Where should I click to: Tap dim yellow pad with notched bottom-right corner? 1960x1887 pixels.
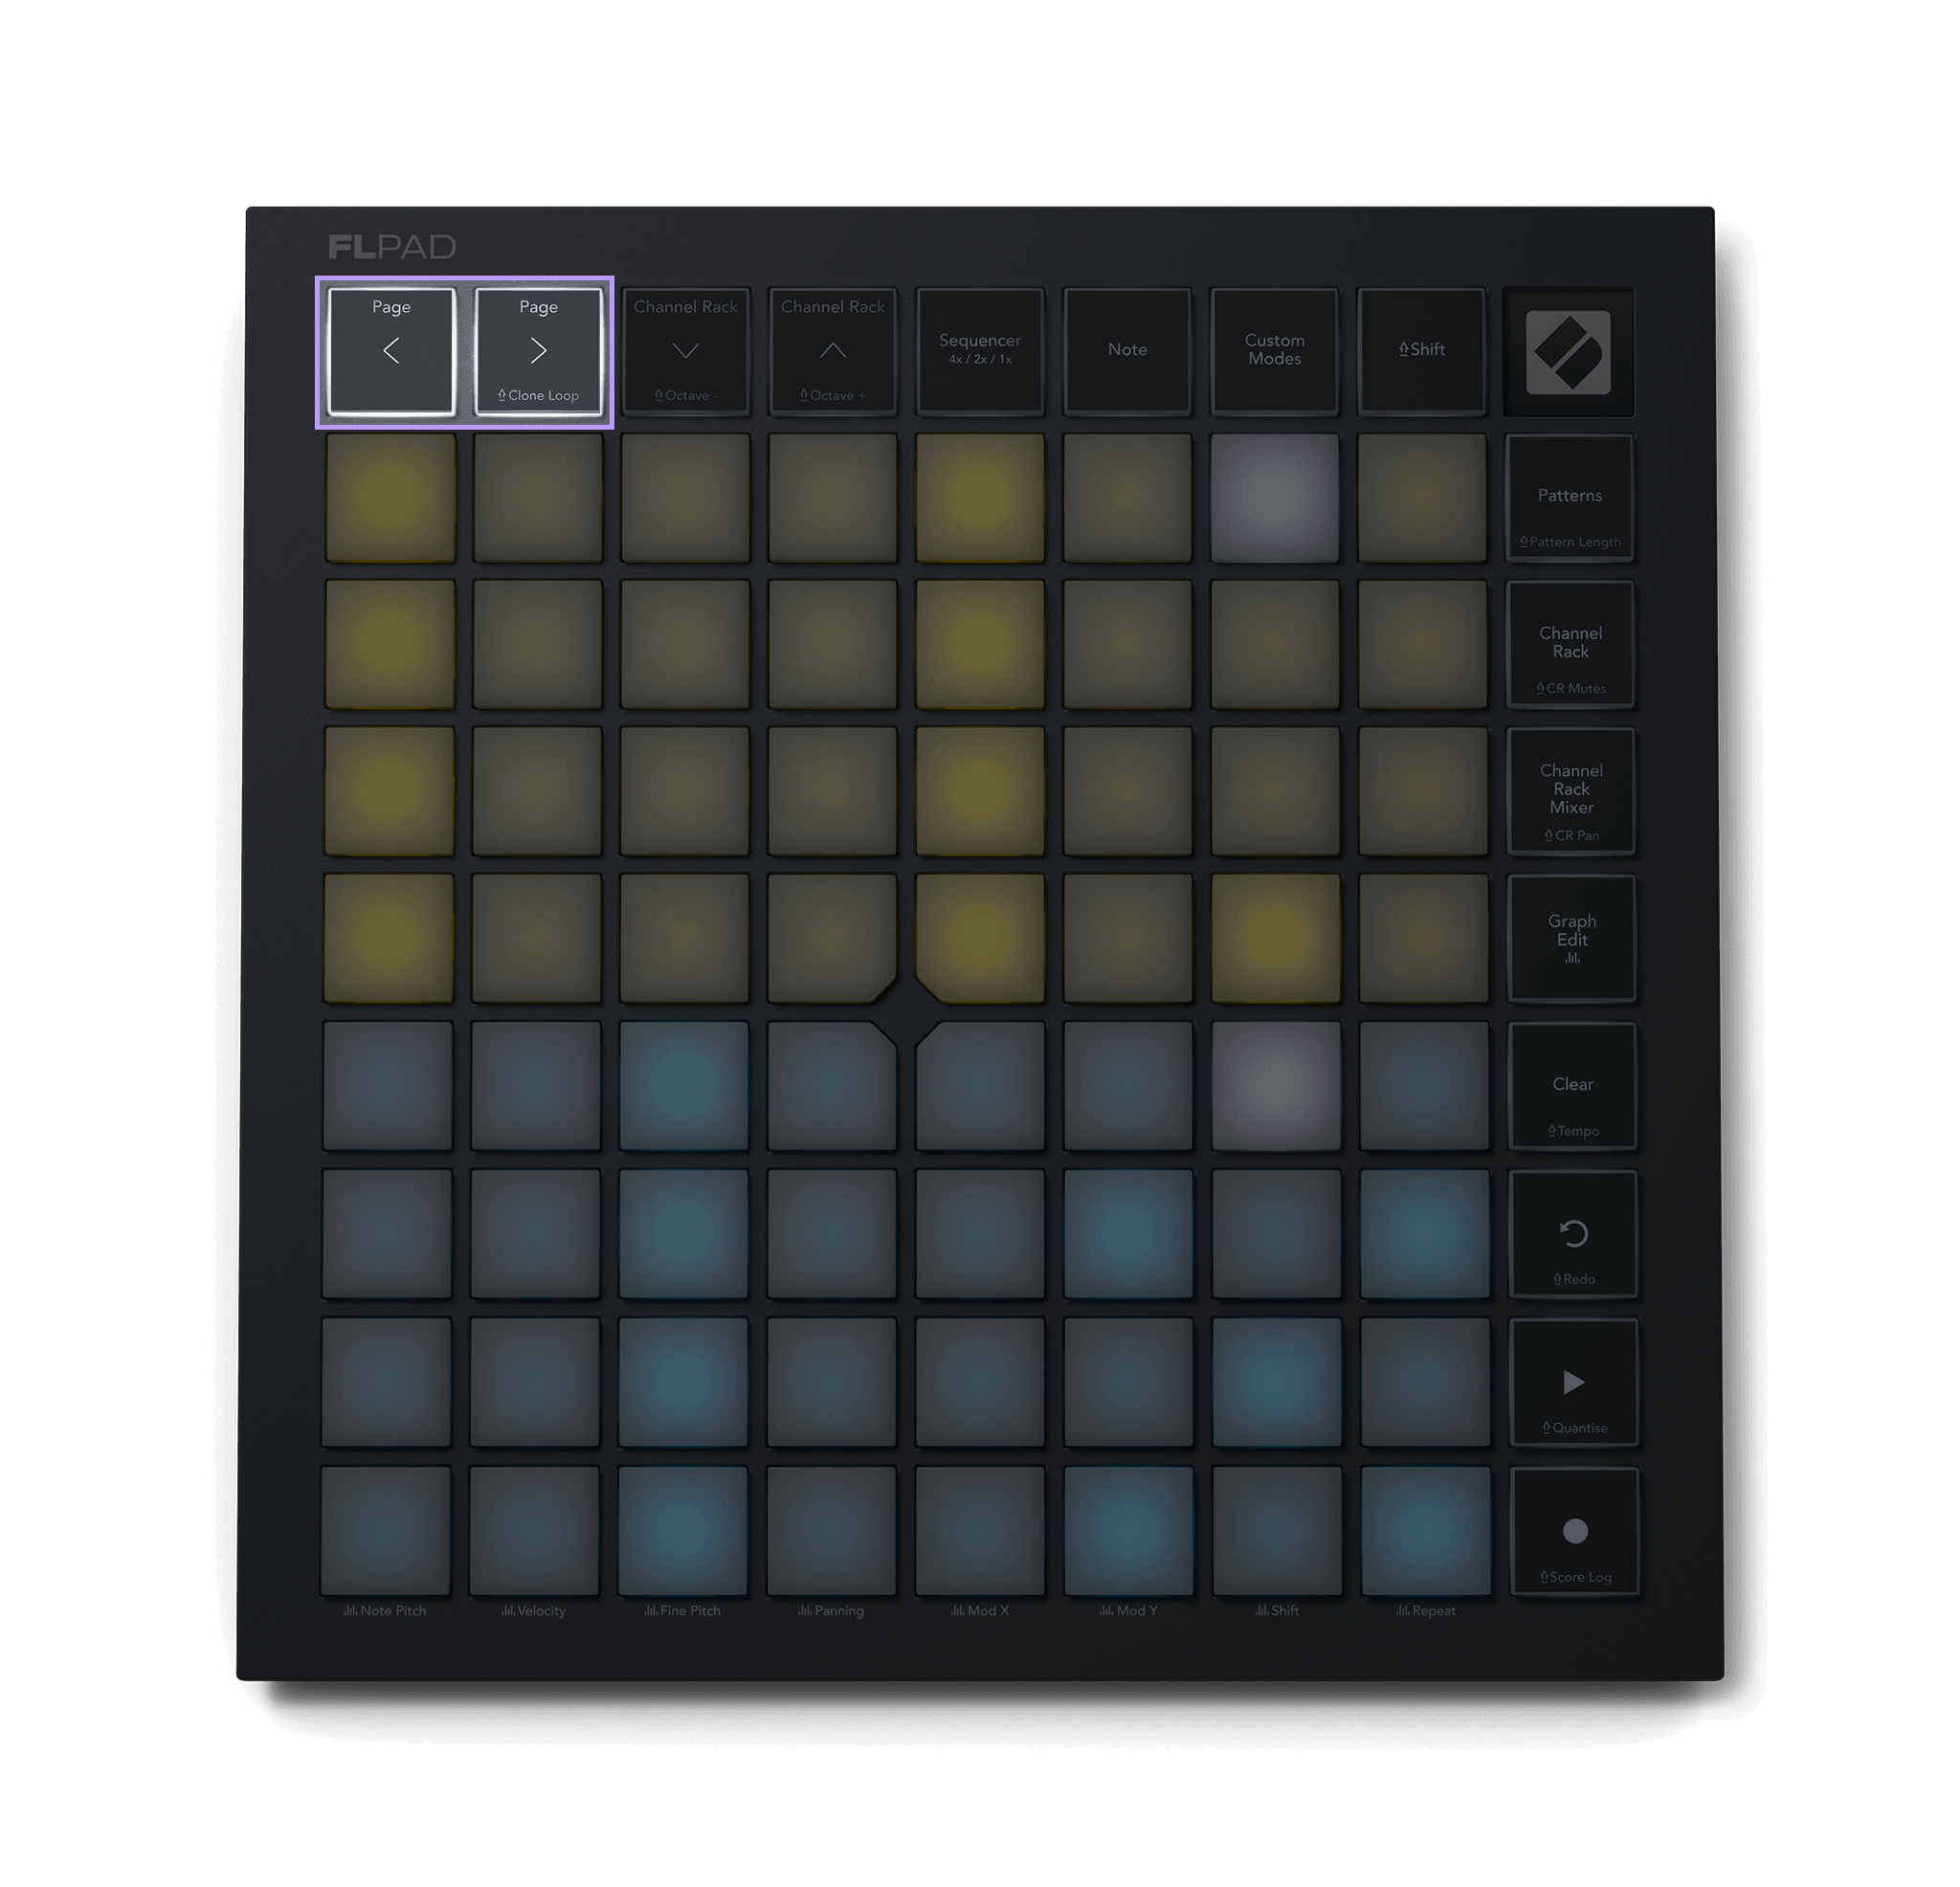pos(832,938)
